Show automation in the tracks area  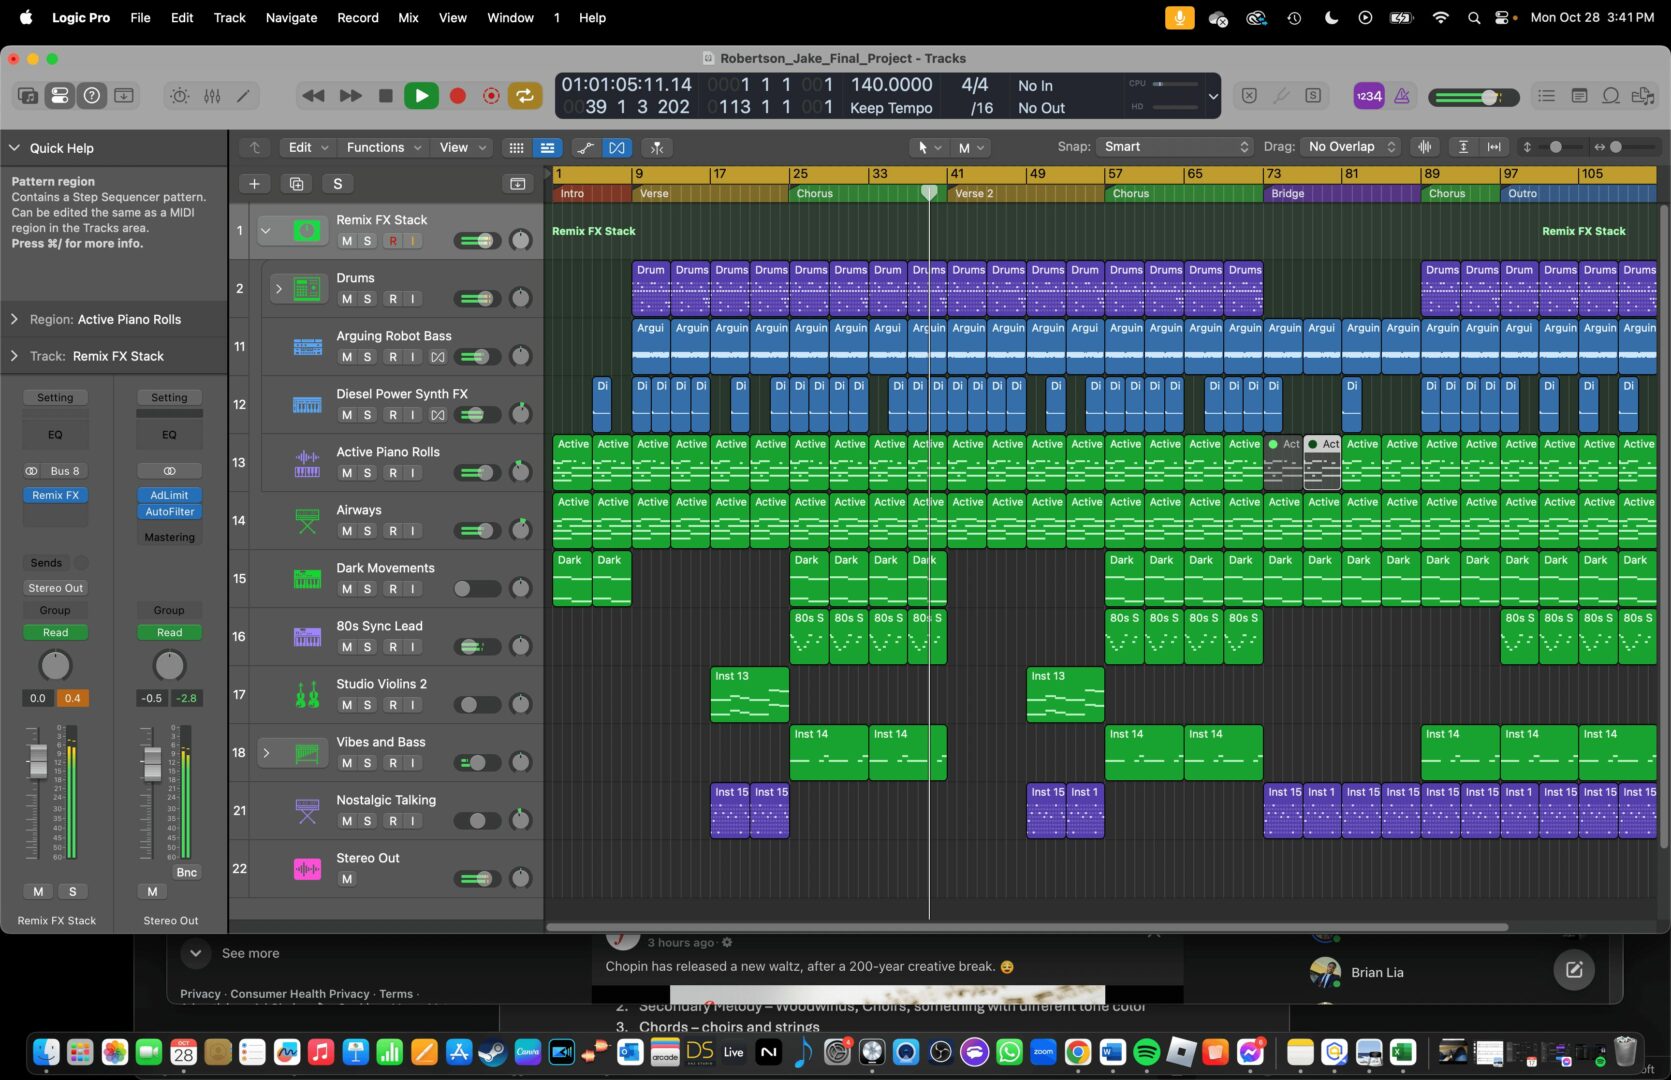point(586,148)
